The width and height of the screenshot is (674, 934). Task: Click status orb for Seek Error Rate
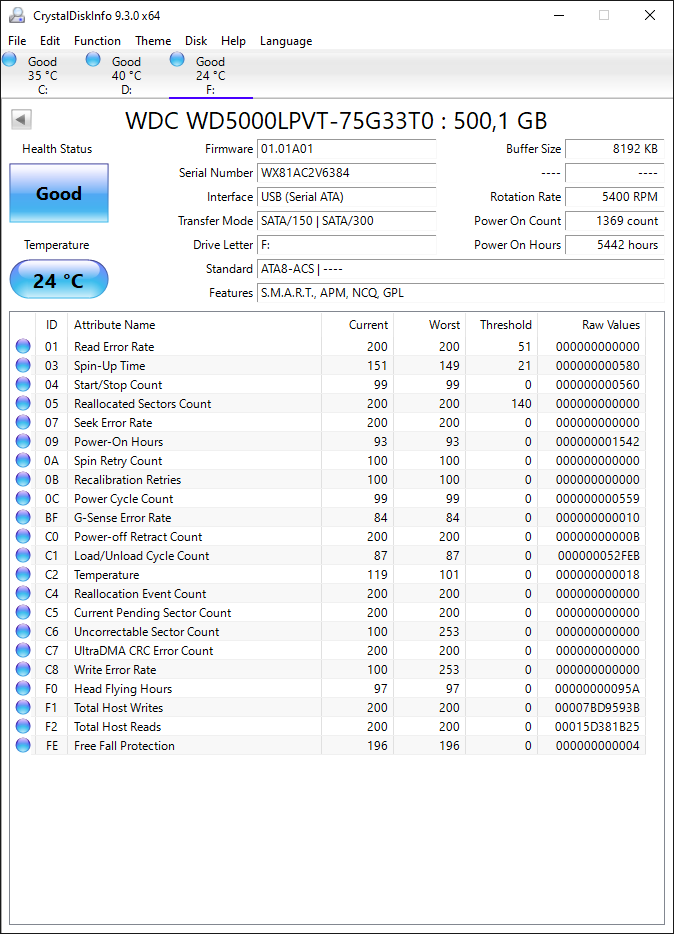tap(23, 422)
